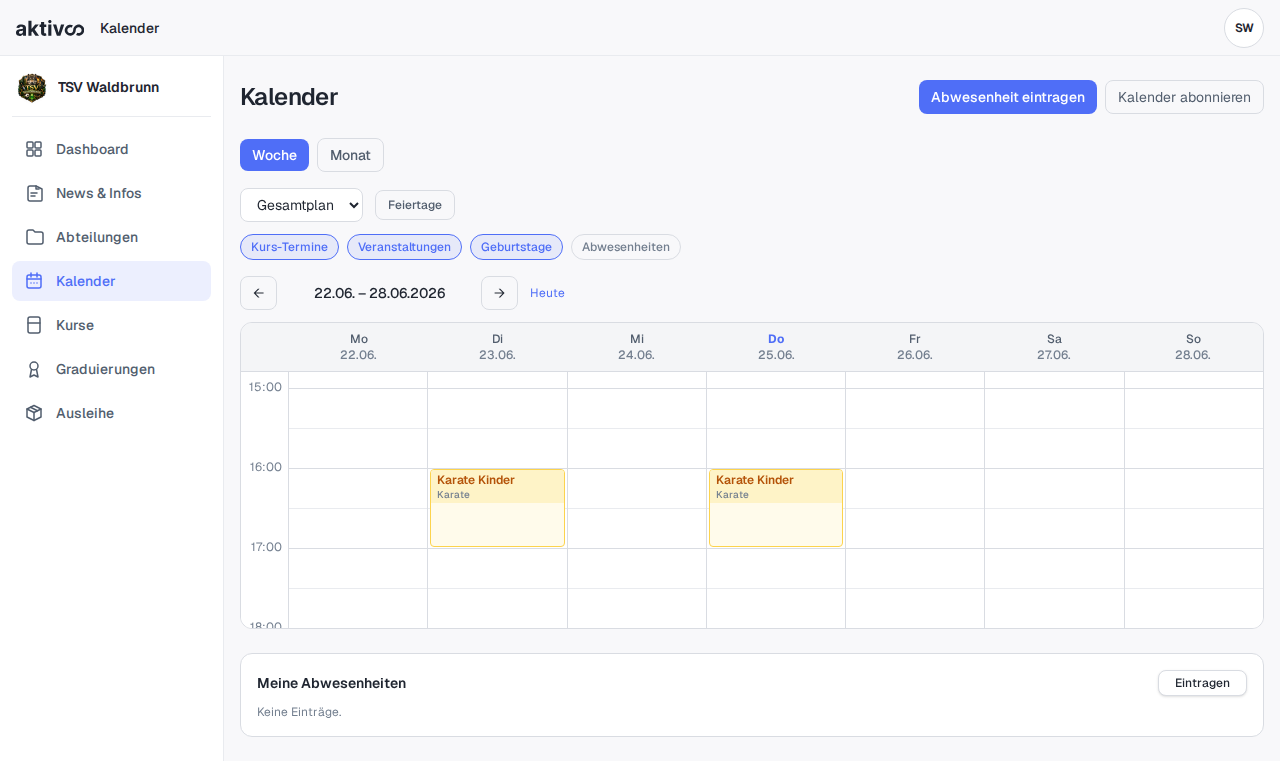Click the Mi 24.06. column header
This screenshot has height=761, width=1280.
tap(636, 347)
